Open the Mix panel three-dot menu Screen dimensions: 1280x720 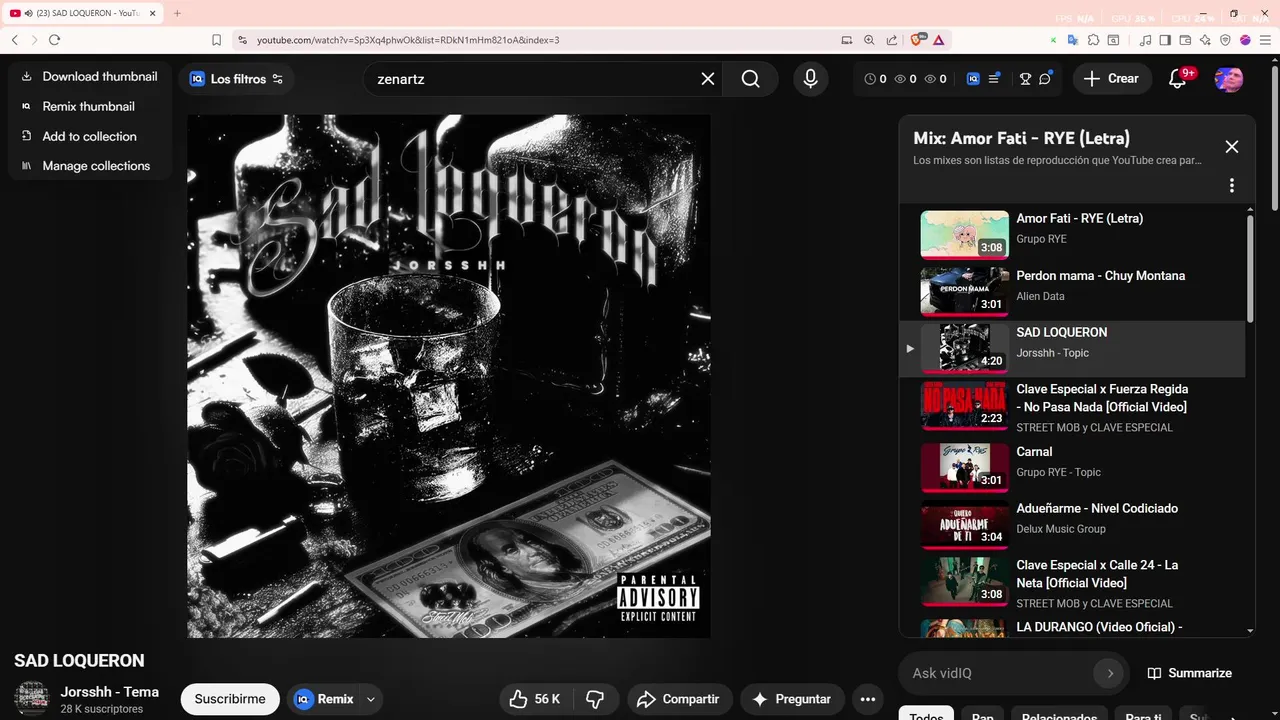tap(1232, 185)
